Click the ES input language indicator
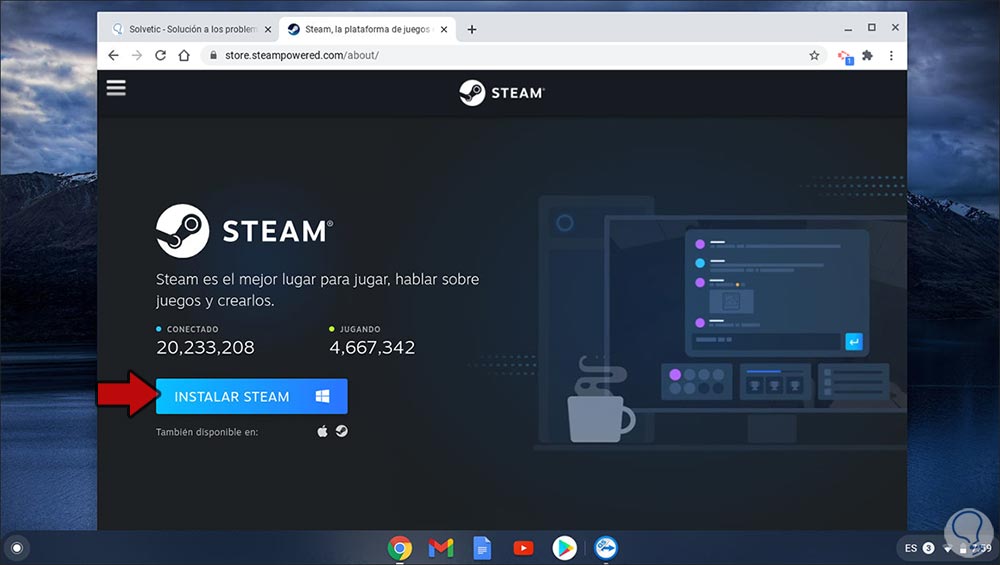 click(911, 548)
